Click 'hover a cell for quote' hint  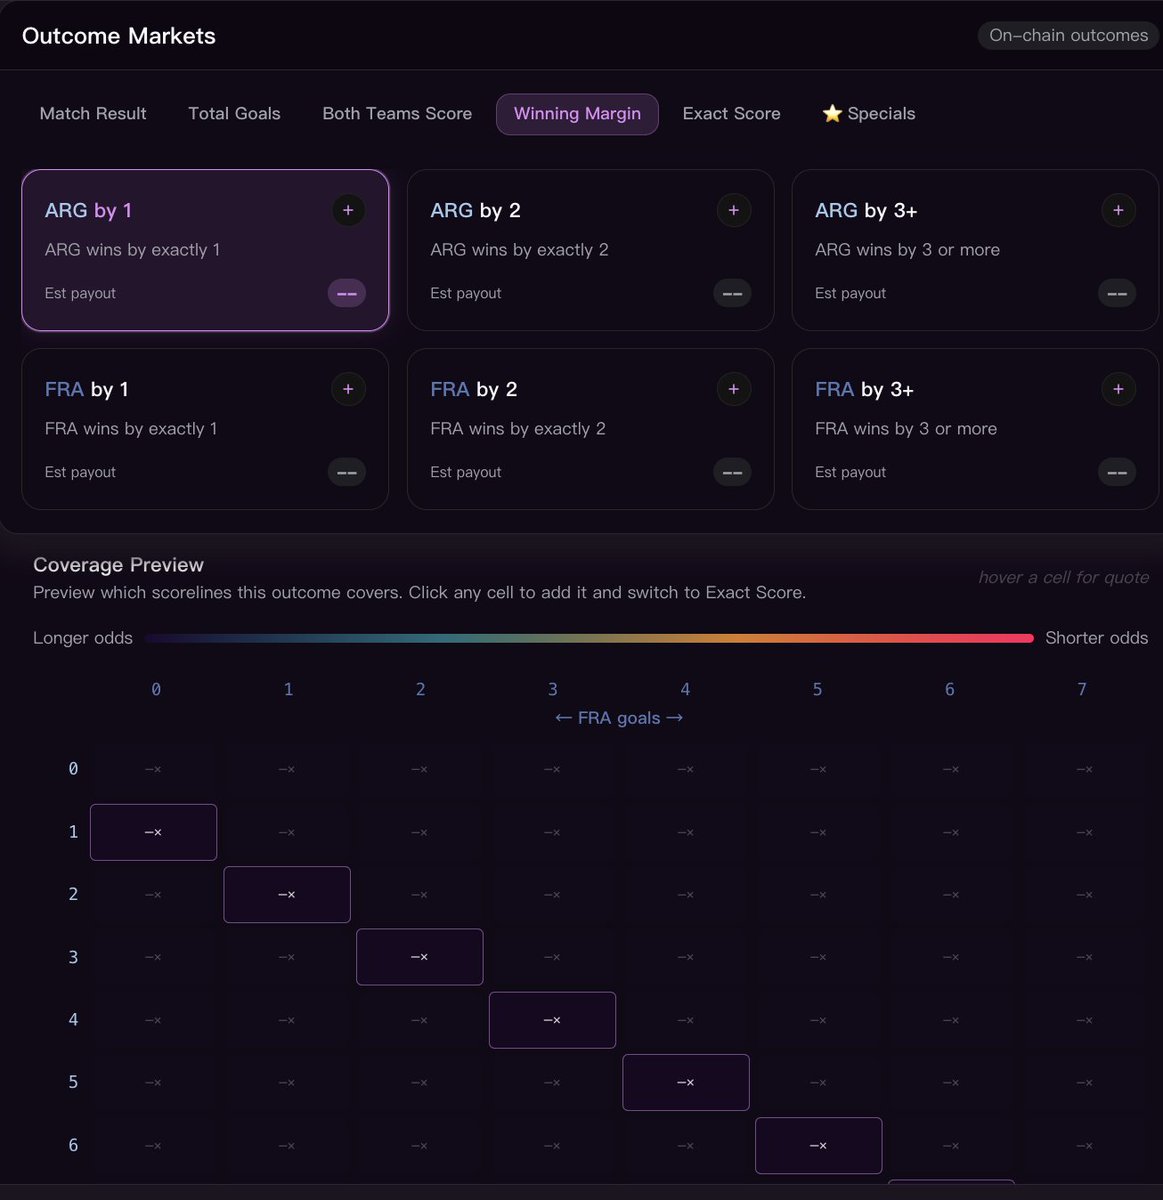coord(1063,577)
